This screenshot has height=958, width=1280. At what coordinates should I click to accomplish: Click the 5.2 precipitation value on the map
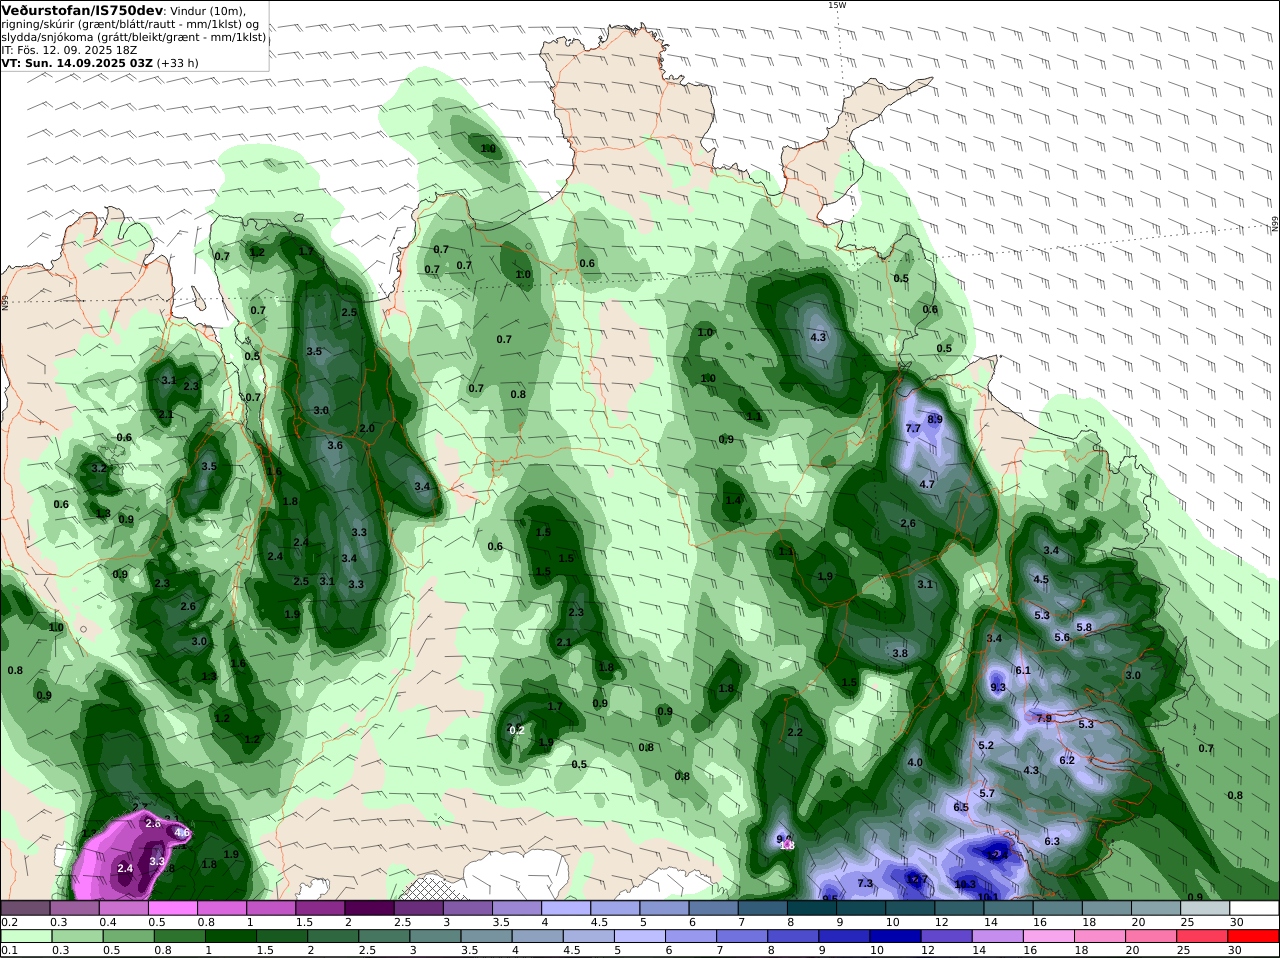point(986,745)
